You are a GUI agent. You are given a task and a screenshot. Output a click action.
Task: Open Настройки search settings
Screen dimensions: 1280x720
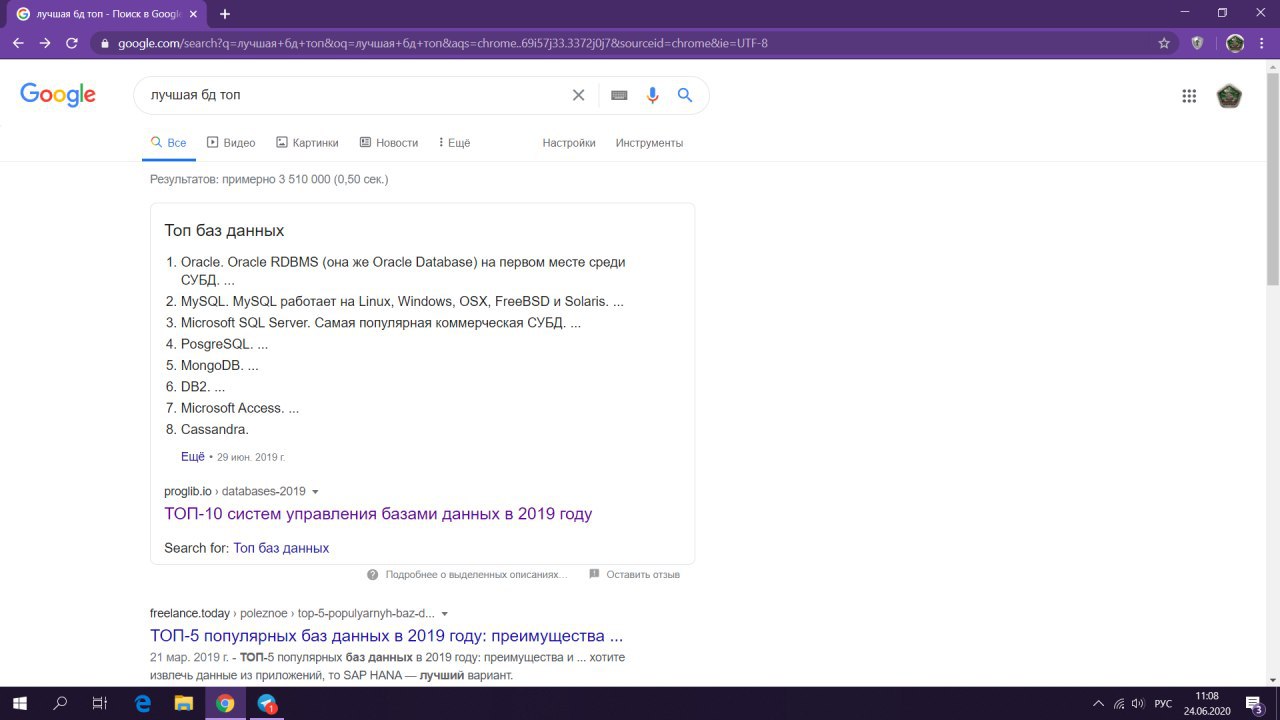tap(569, 143)
